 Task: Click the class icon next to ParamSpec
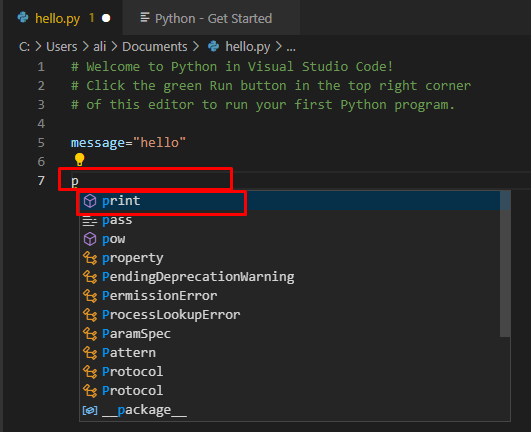pyautogui.click(x=90, y=334)
